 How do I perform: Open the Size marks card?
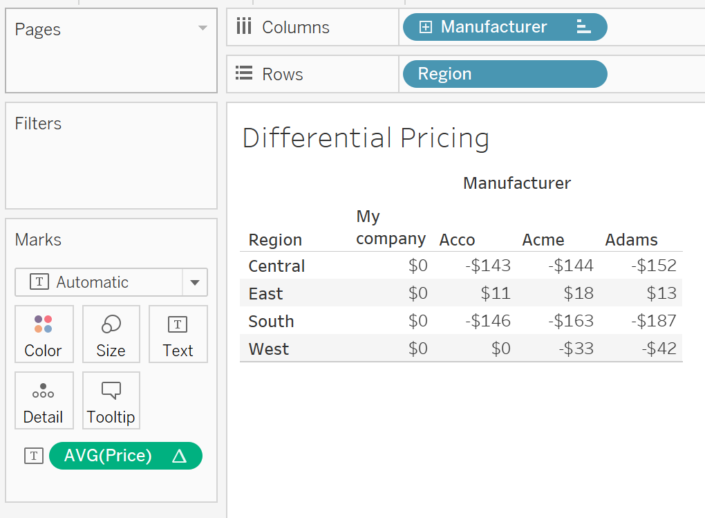(111, 334)
